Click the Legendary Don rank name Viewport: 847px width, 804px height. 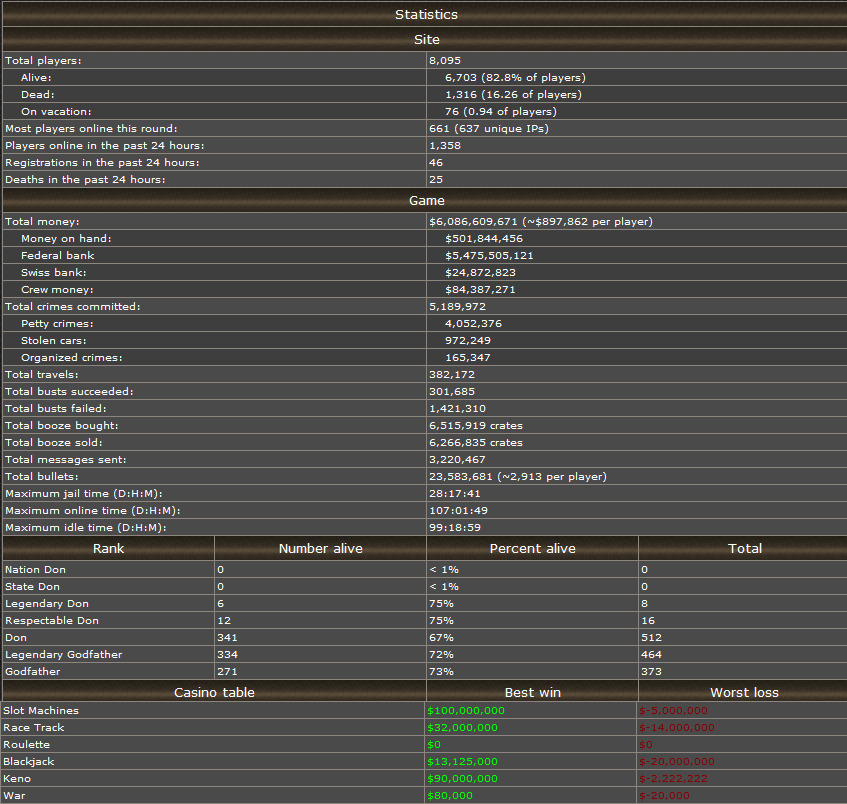pyautogui.click(x=47, y=604)
